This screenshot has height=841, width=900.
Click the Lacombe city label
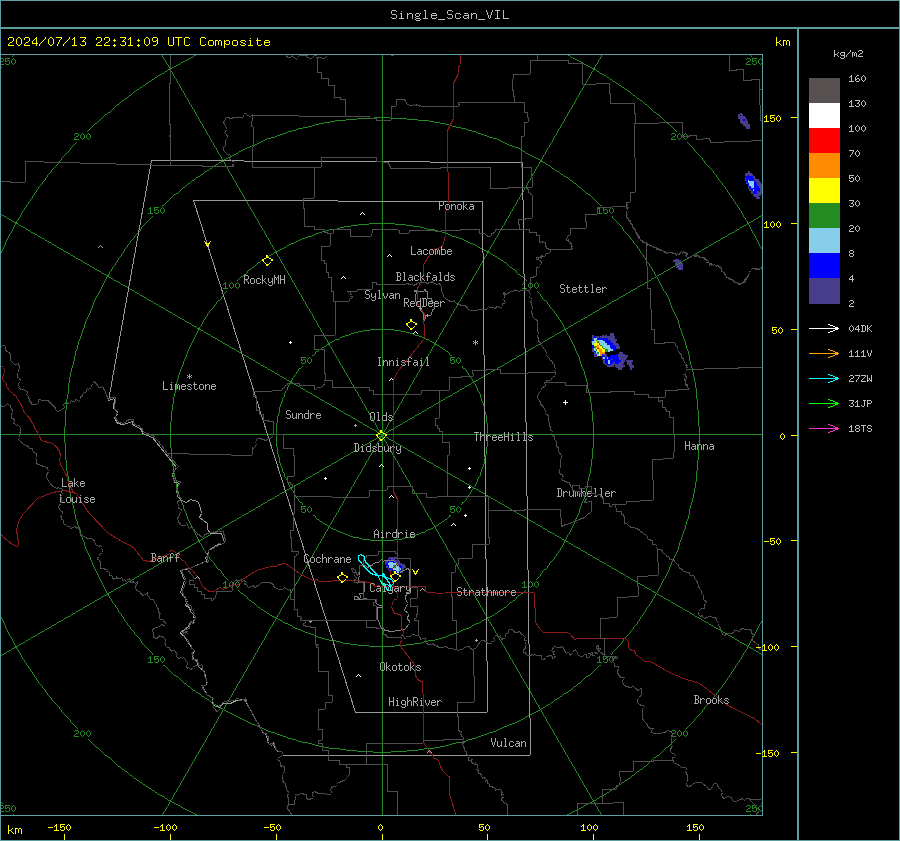click(x=431, y=251)
